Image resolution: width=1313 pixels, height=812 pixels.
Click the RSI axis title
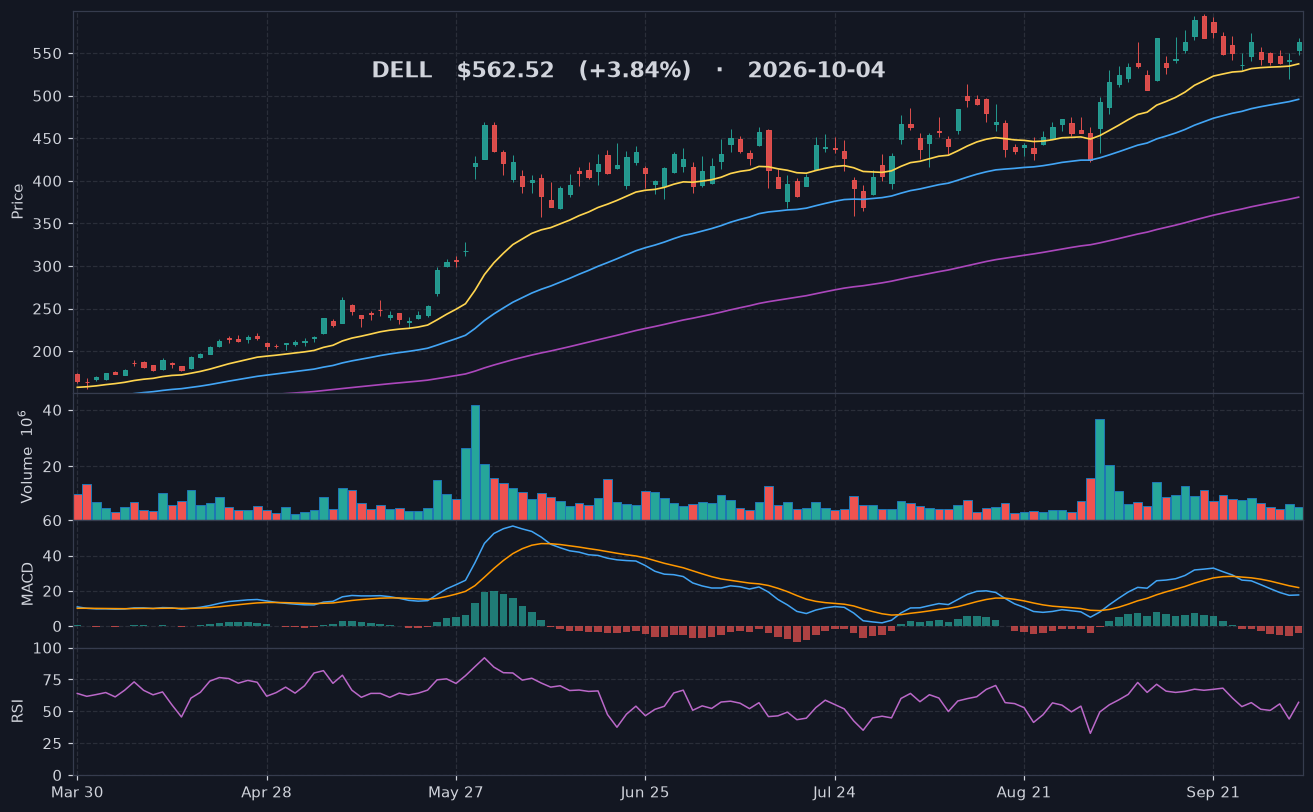pyautogui.click(x=18, y=711)
